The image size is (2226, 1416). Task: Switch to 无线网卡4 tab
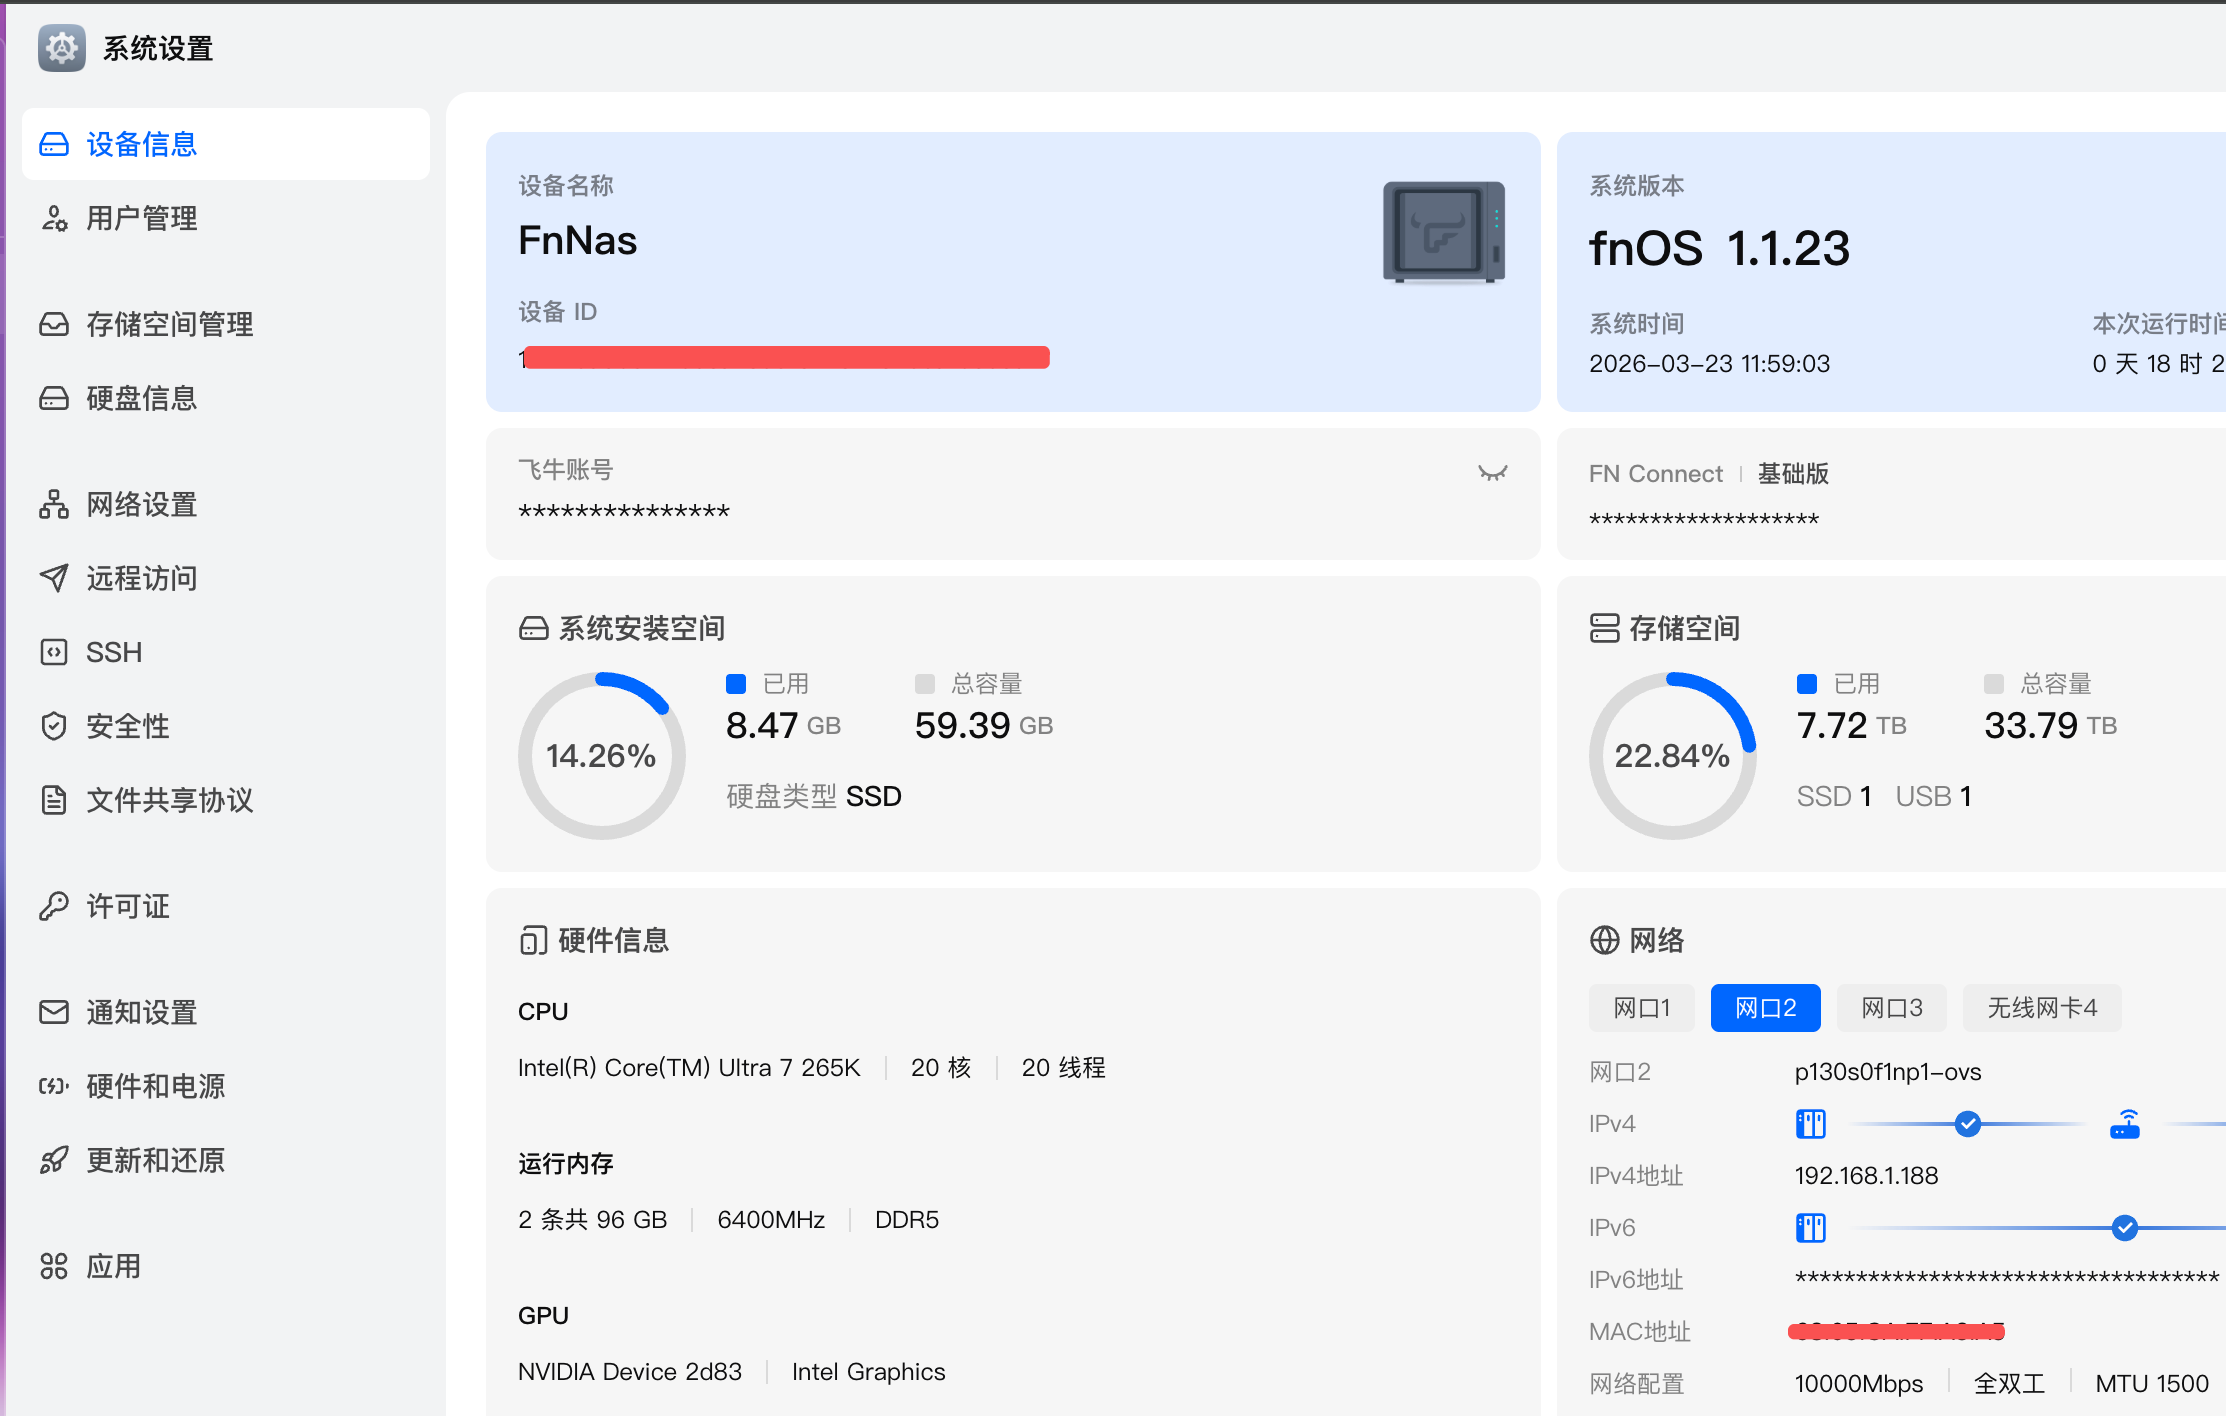(2042, 1008)
